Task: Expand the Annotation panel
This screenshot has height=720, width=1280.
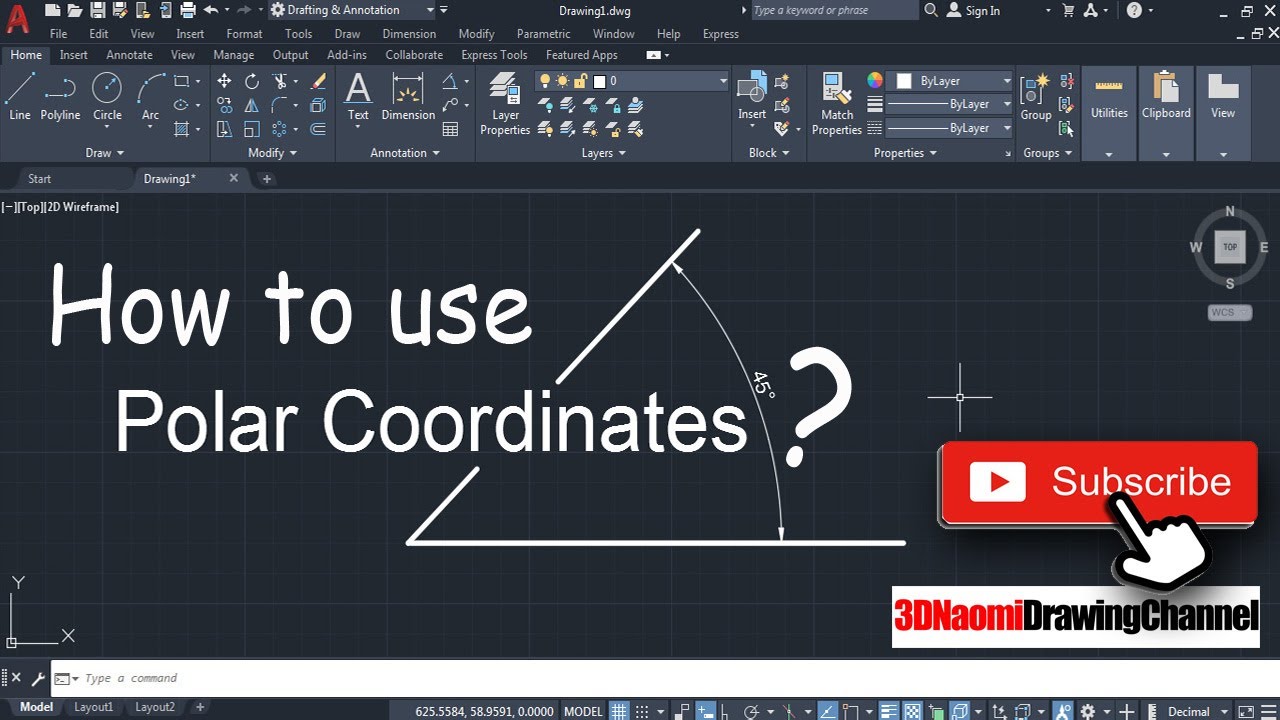Action: pyautogui.click(x=405, y=153)
